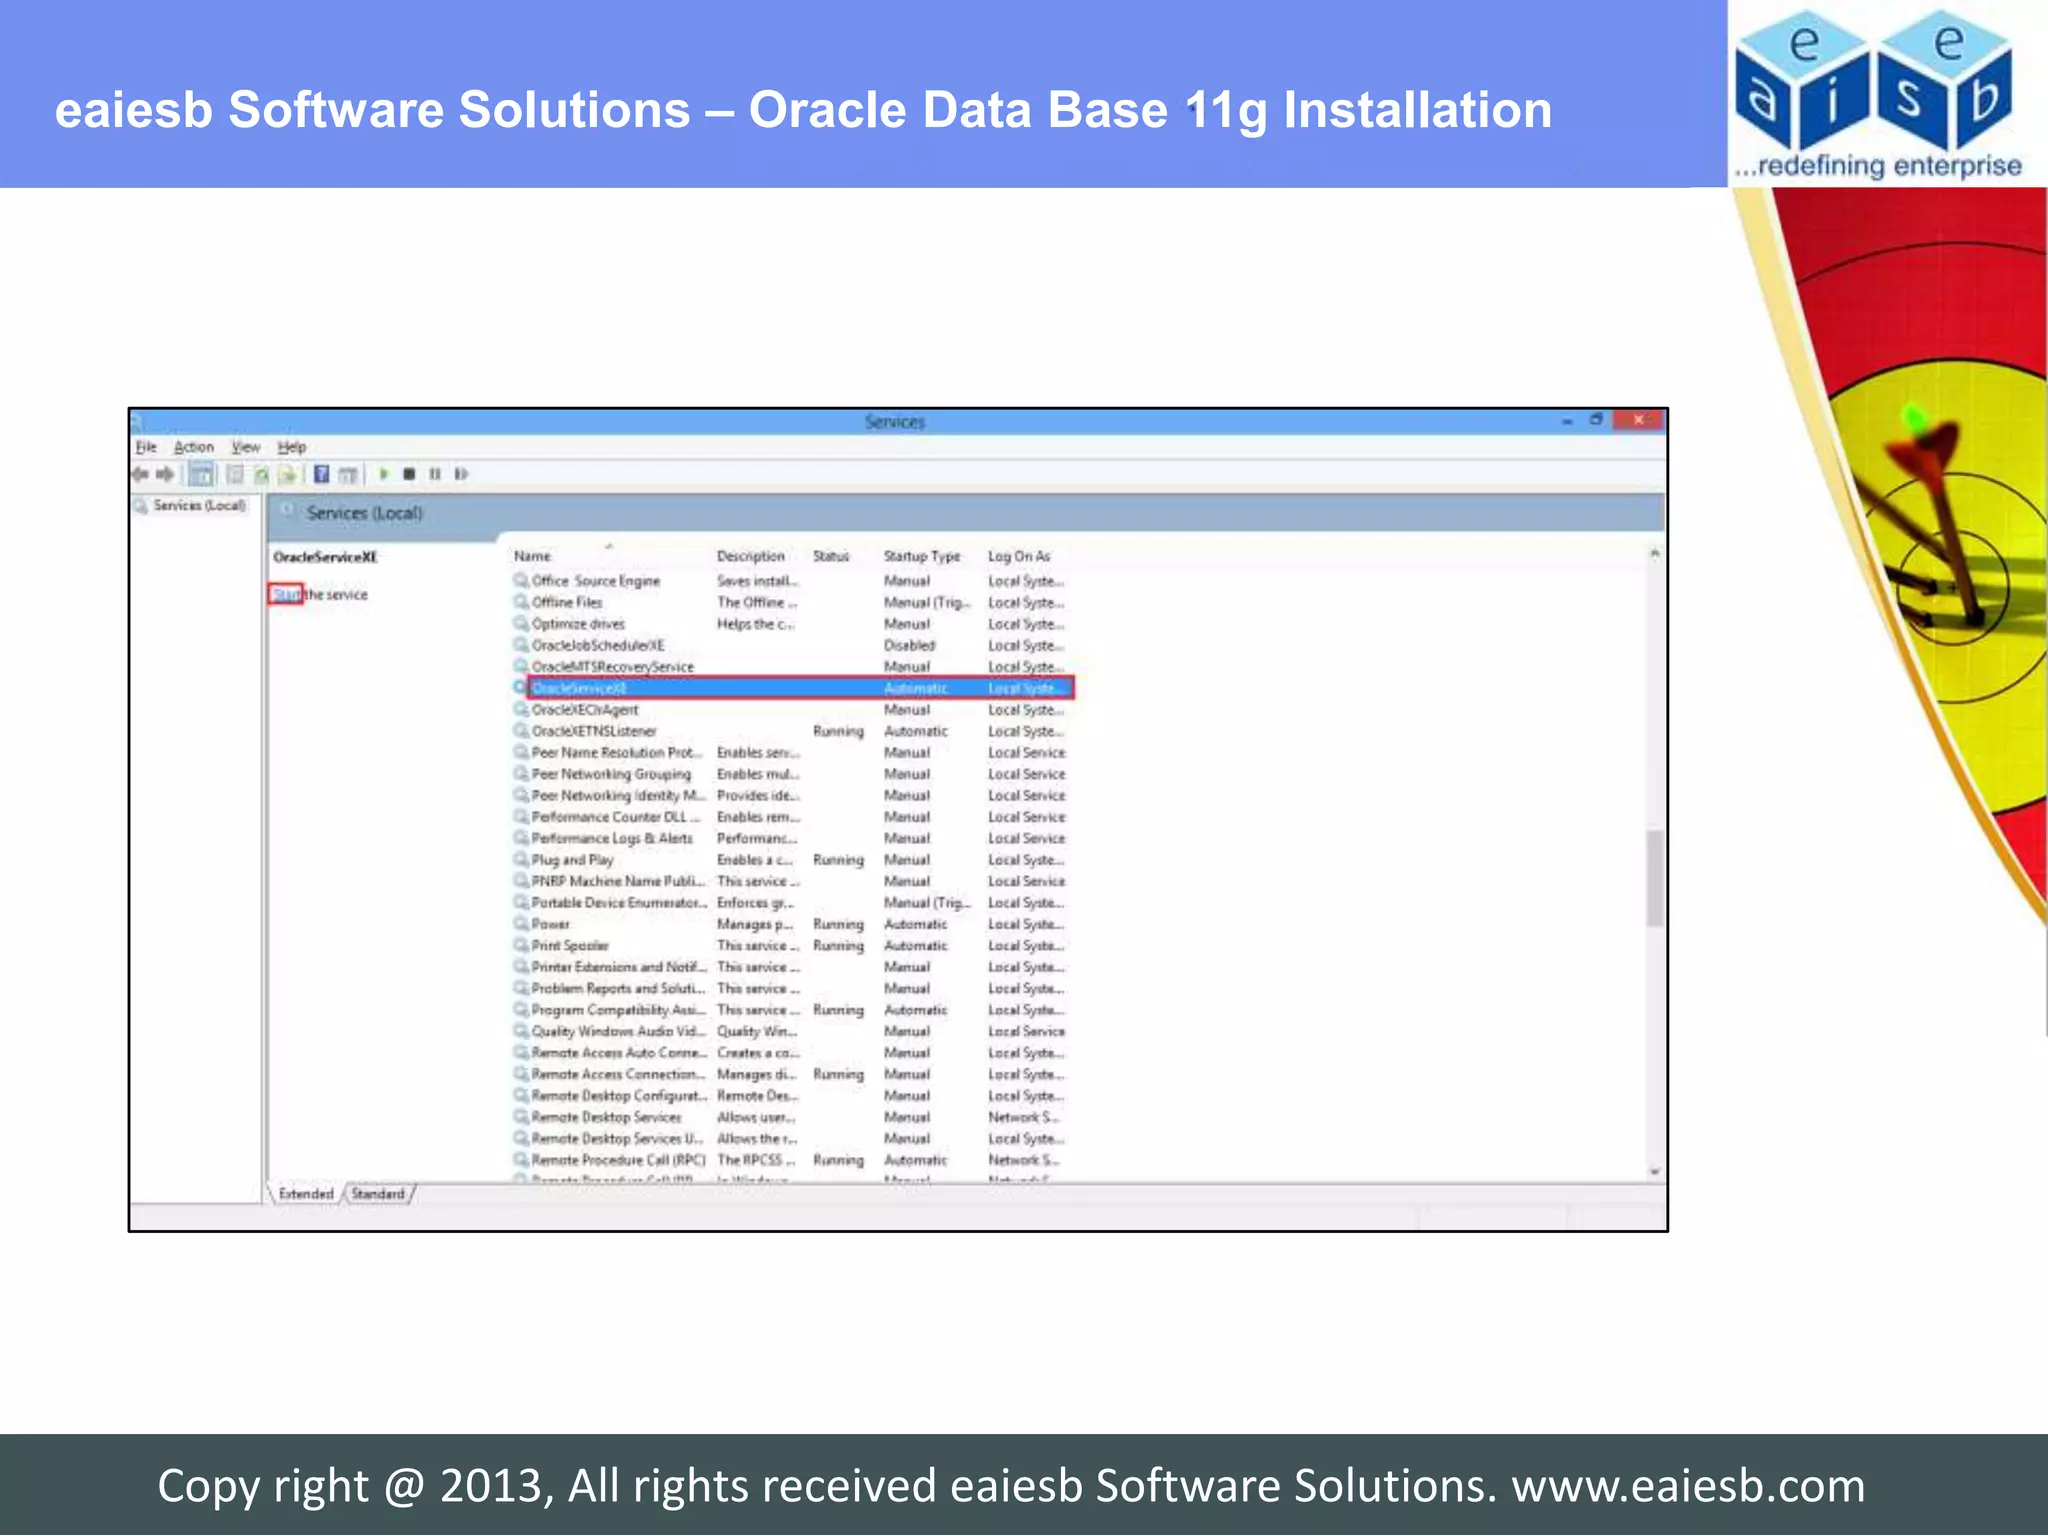Sort by the Status column header
The height and width of the screenshot is (1536, 2048).
831,556
